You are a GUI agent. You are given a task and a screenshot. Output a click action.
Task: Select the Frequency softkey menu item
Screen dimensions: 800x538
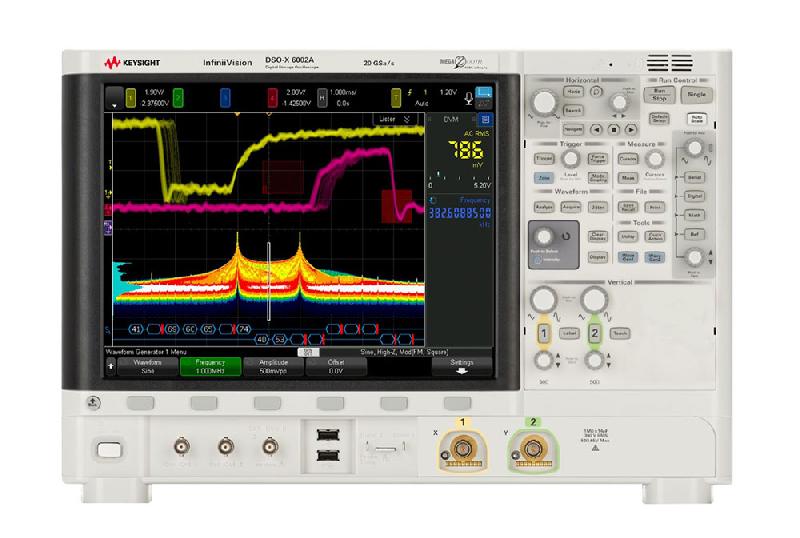click(x=209, y=366)
